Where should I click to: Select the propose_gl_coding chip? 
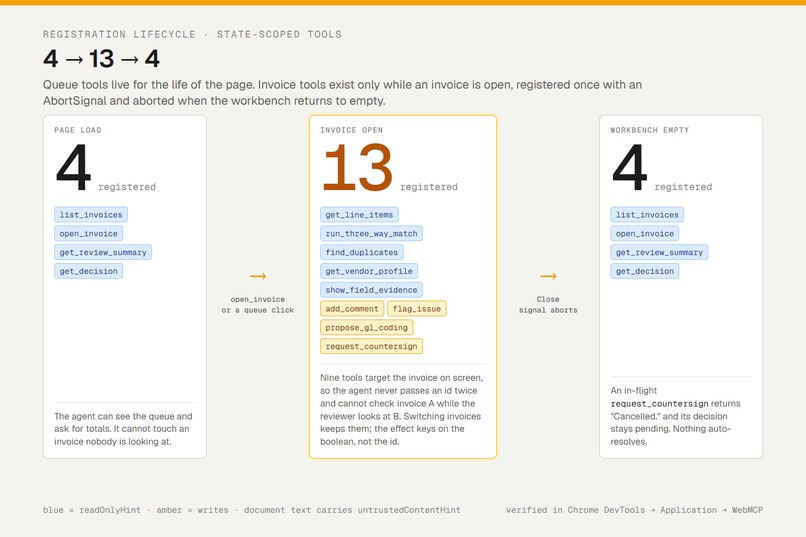tap(367, 328)
